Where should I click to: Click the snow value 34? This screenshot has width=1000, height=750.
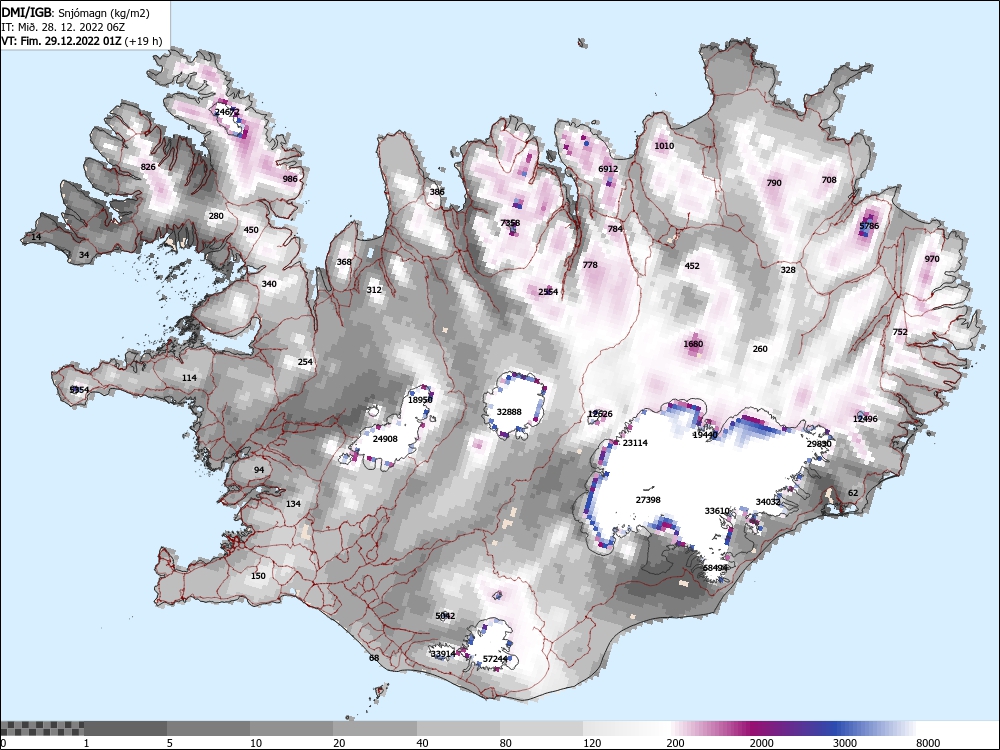click(84, 255)
